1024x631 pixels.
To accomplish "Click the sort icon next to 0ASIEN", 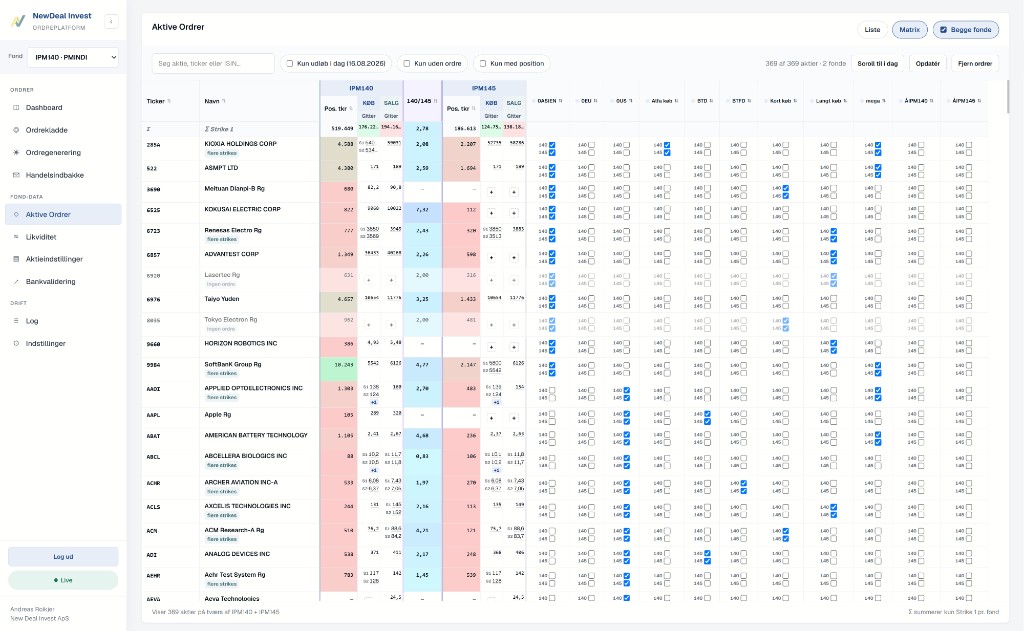I will tap(560, 101).
